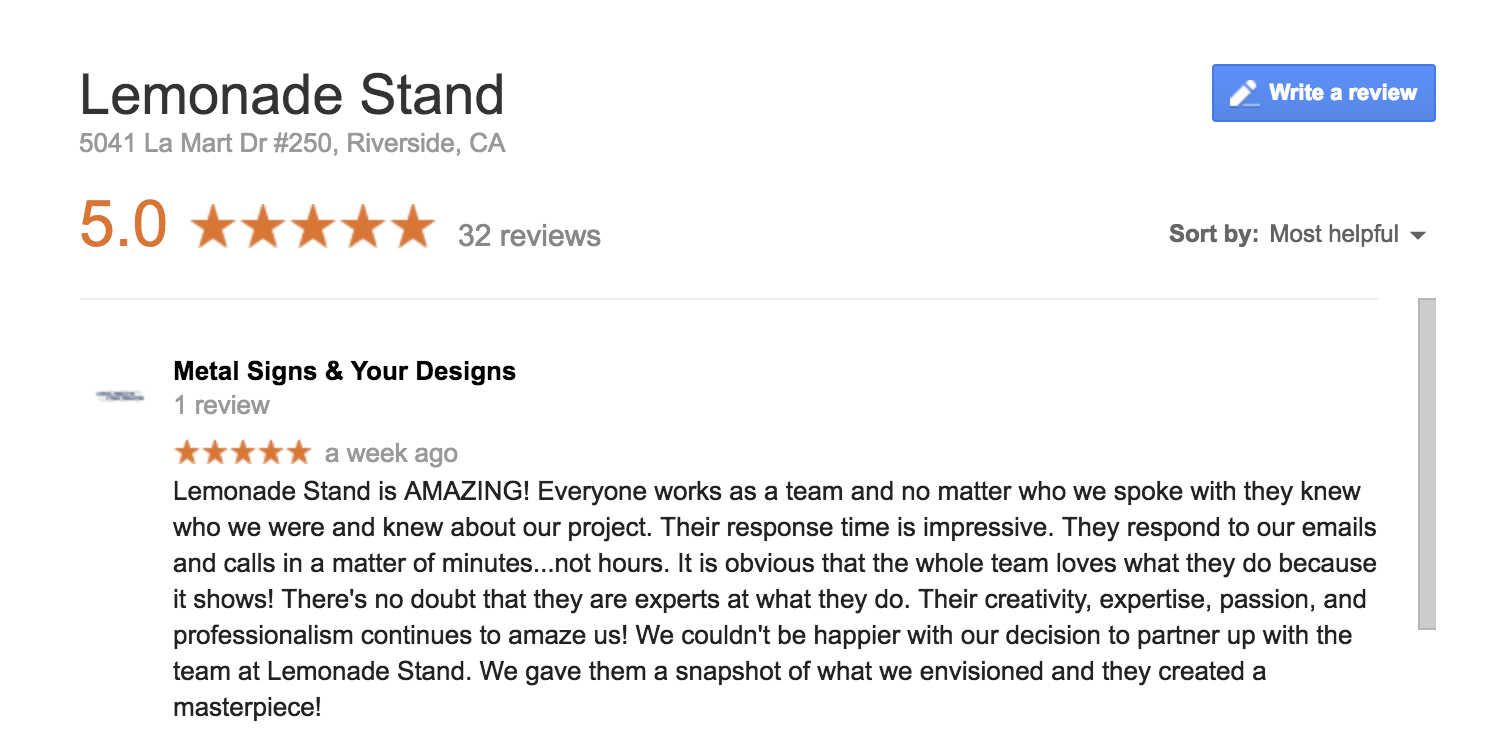
Task: Select the 32 reviews count
Action: pos(529,236)
